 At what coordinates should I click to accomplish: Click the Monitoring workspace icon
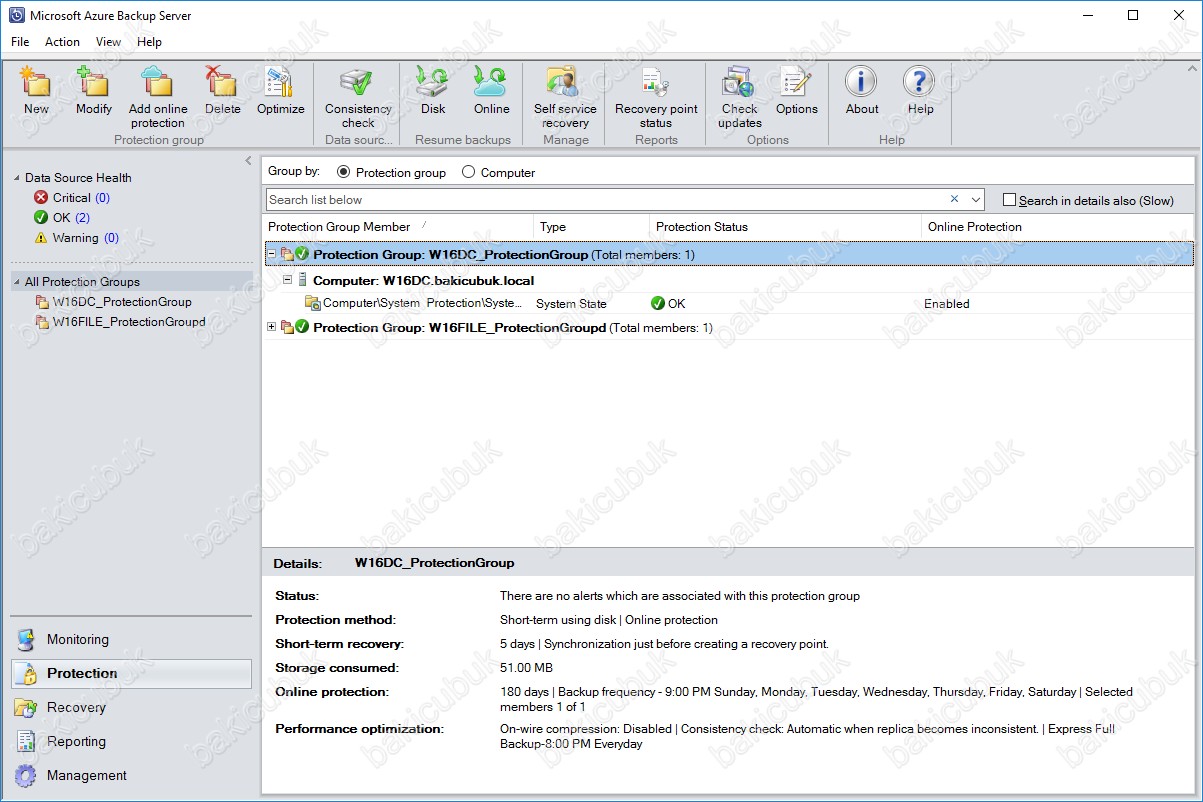tap(26, 640)
